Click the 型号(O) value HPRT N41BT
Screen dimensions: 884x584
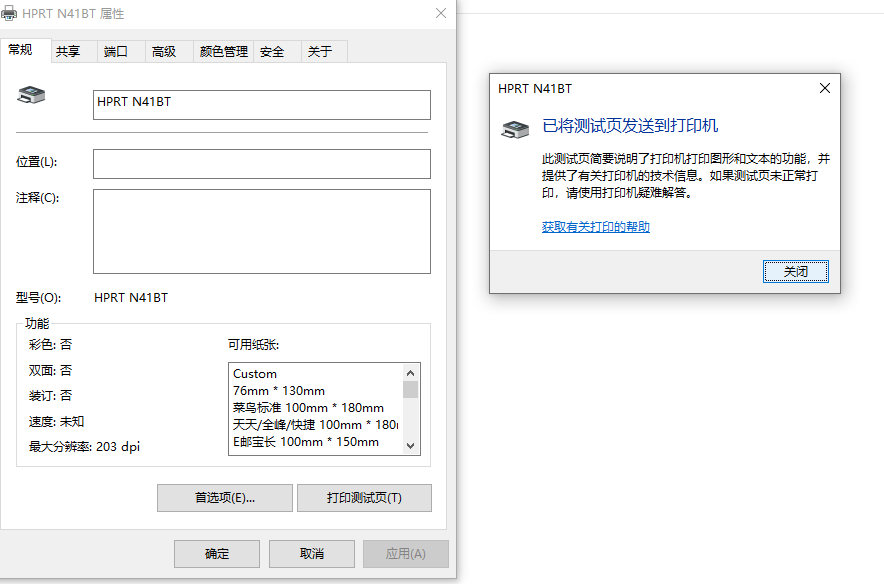pyautogui.click(x=131, y=298)
